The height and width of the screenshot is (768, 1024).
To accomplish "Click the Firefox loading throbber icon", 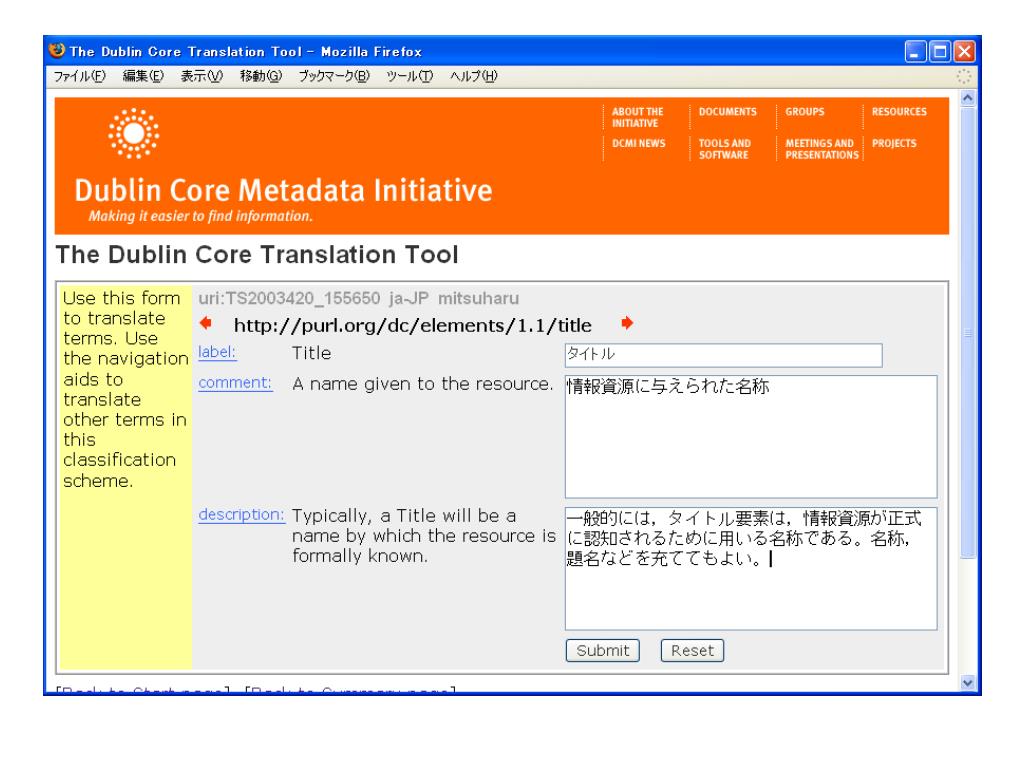I will point(964,76).
